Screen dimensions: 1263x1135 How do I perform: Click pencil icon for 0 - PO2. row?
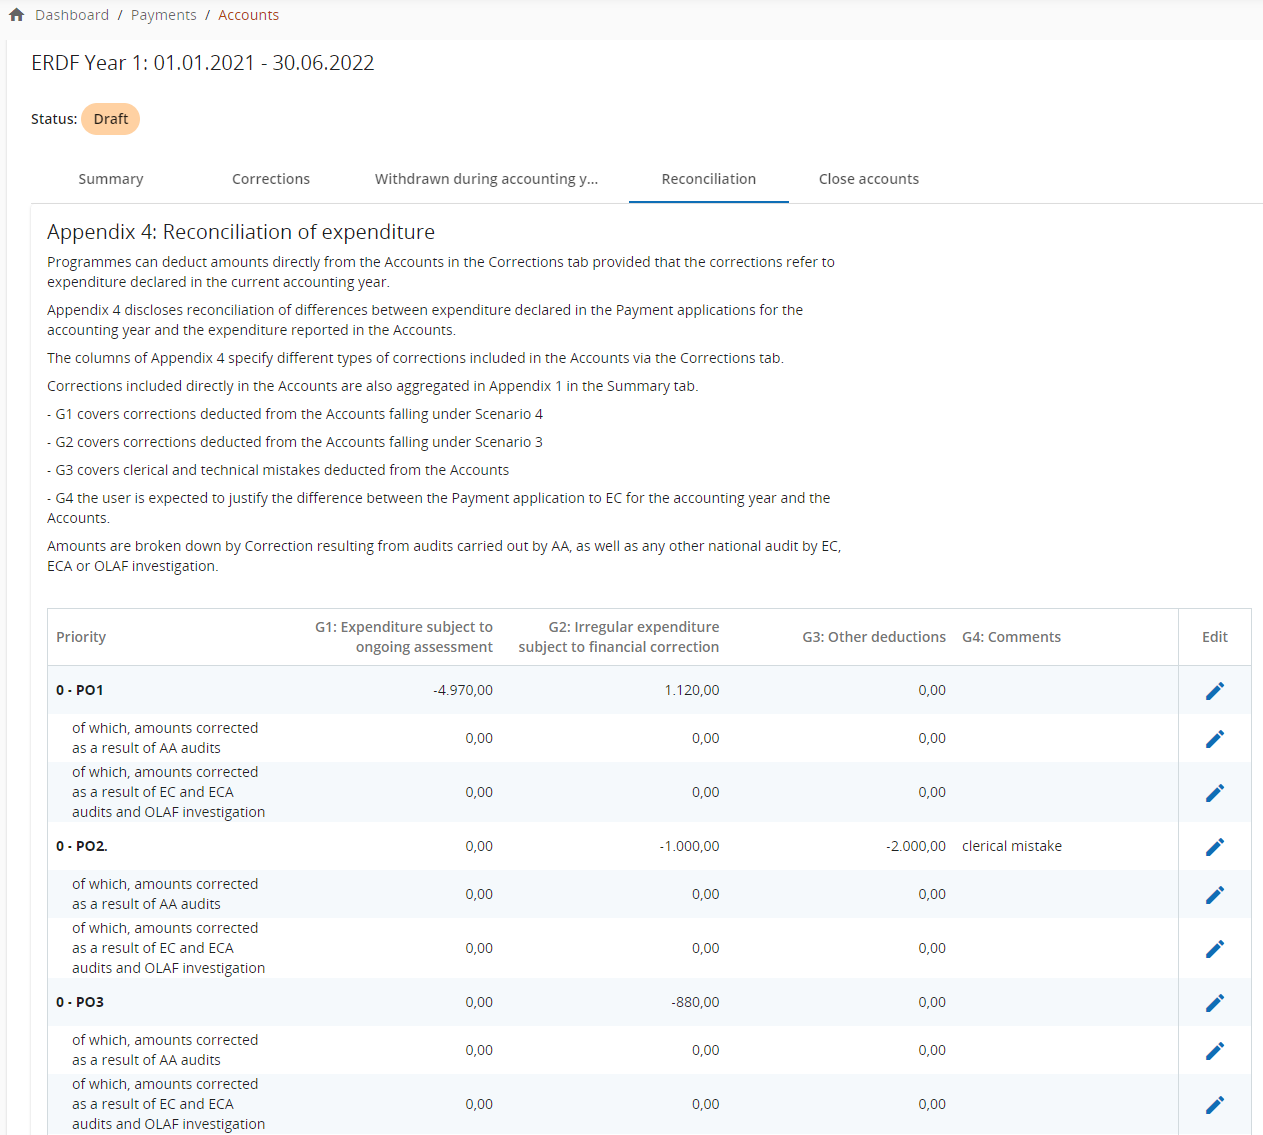1214,847
